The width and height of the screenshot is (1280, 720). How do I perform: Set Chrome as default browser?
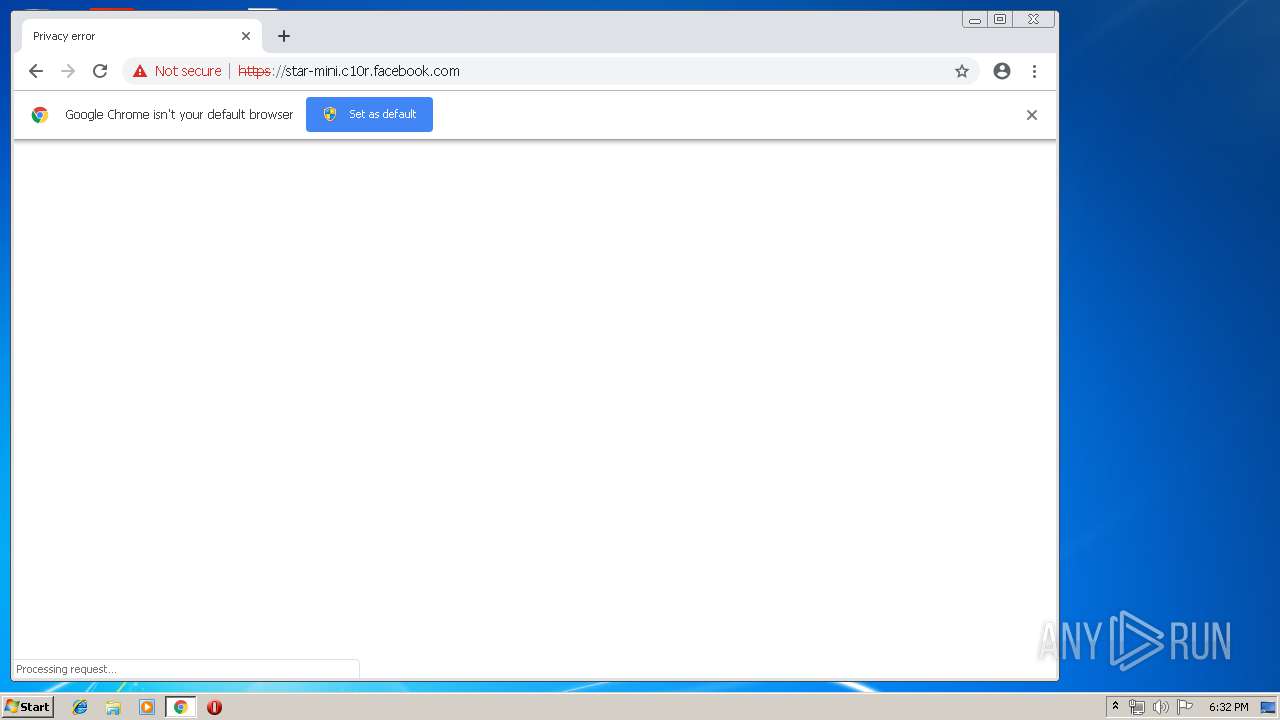(369, 114)
